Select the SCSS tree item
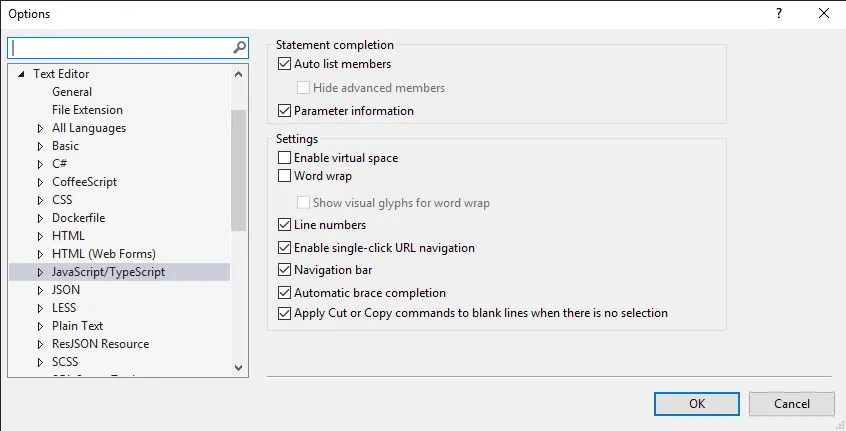The image size is (846, 431). coord(65,361)
